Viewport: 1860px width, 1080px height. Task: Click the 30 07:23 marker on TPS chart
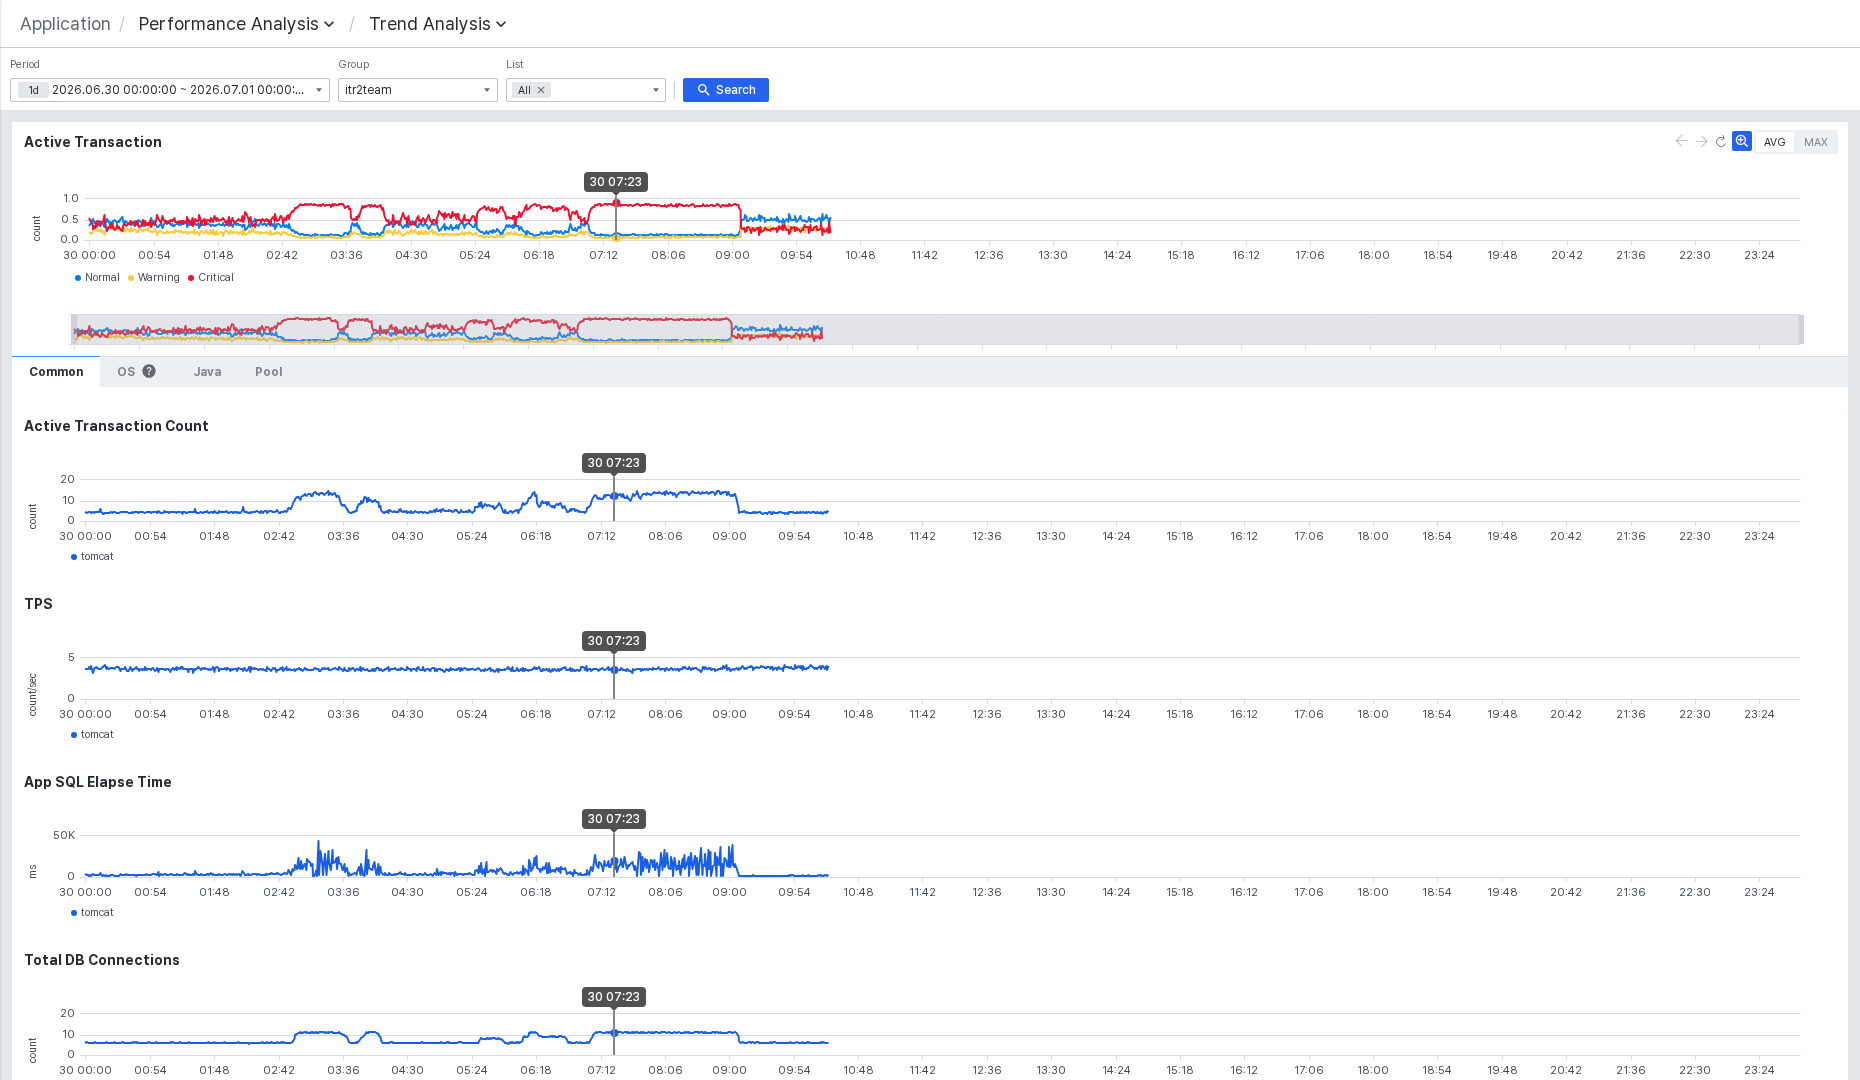pos(614,641)
